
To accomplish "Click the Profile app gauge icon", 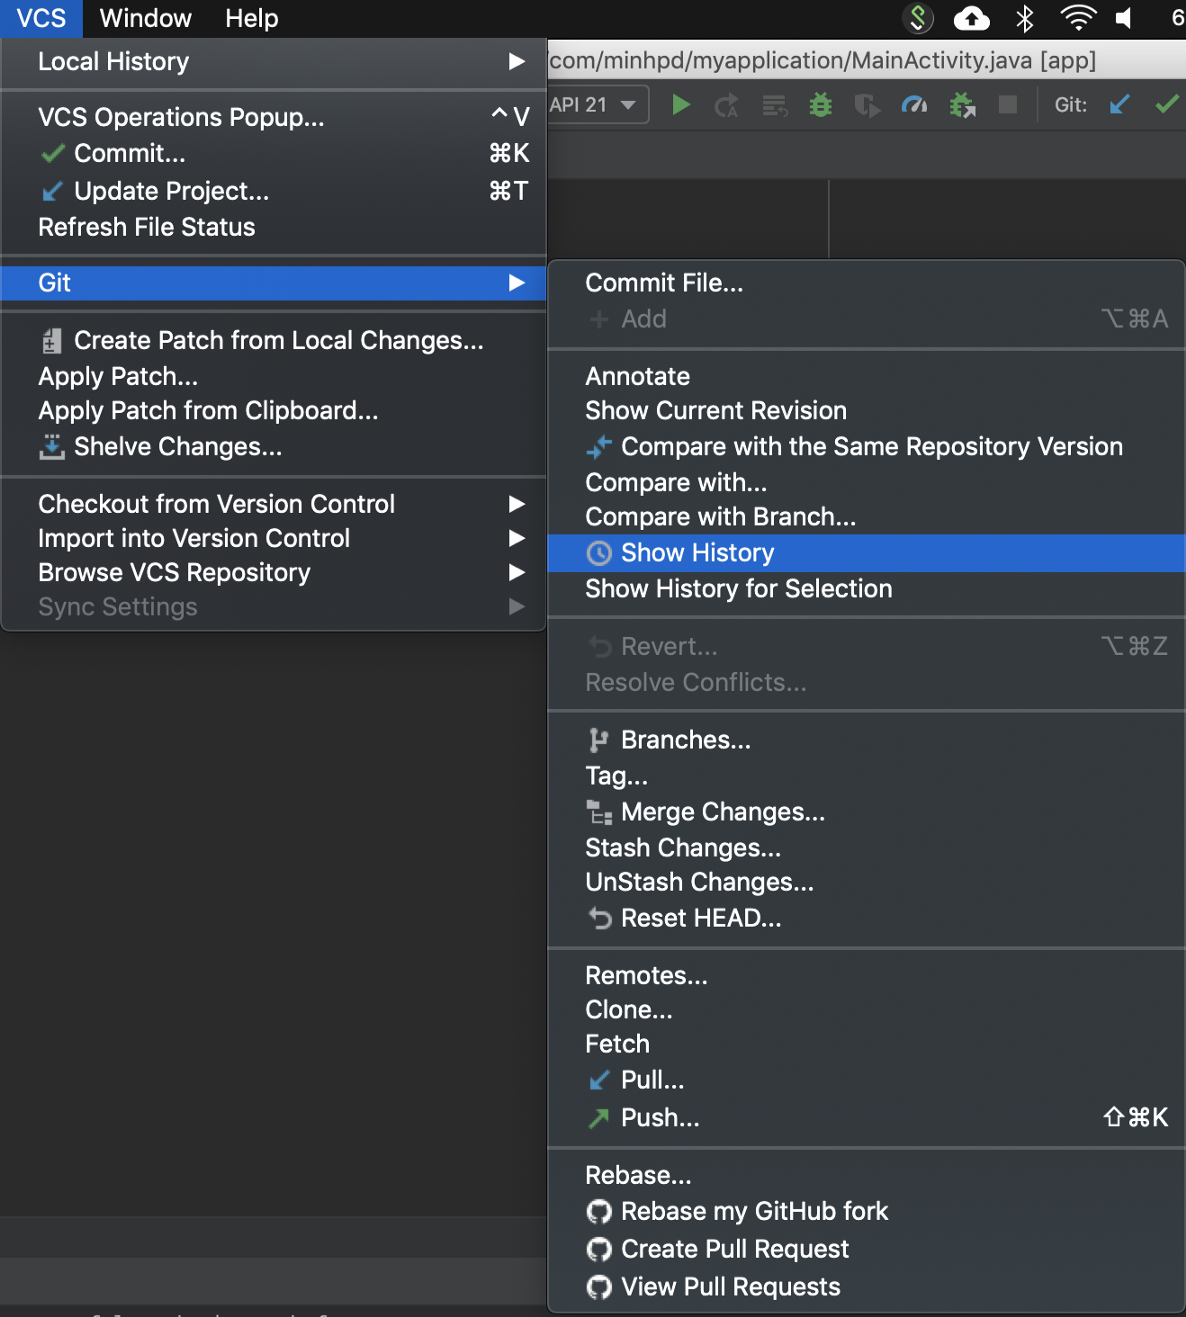I will point(914,105).
